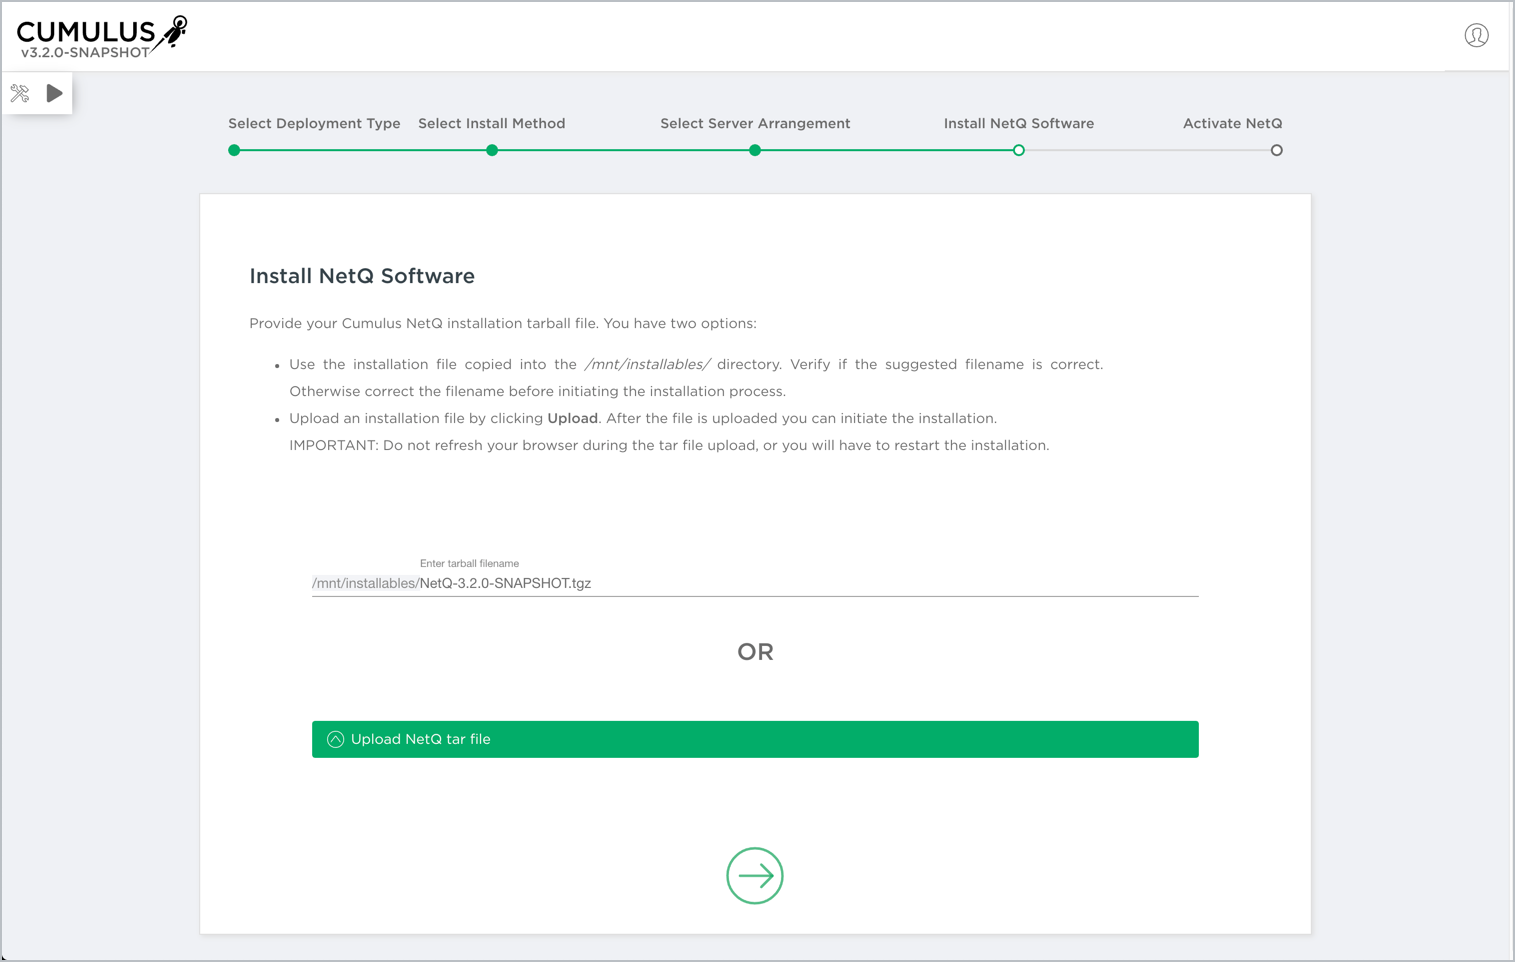
Task: Proceed with the circled right arrow
Action: click(755, 876)
